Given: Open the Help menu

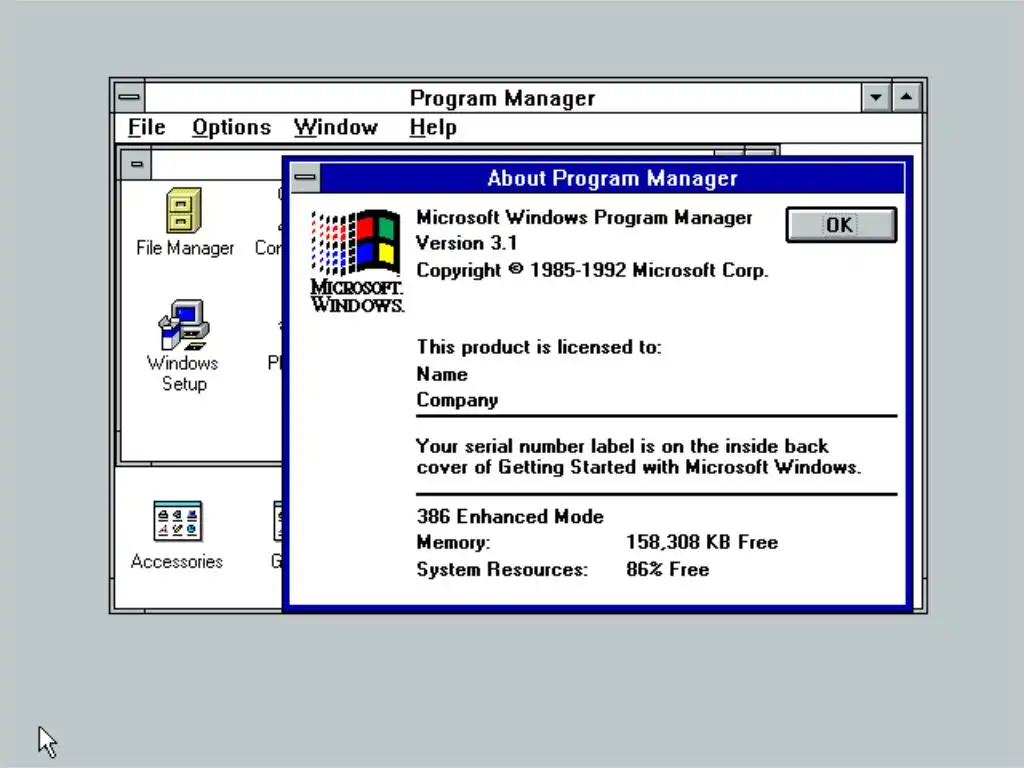Looking at the screenshot, I should click(x=433, y=127).
